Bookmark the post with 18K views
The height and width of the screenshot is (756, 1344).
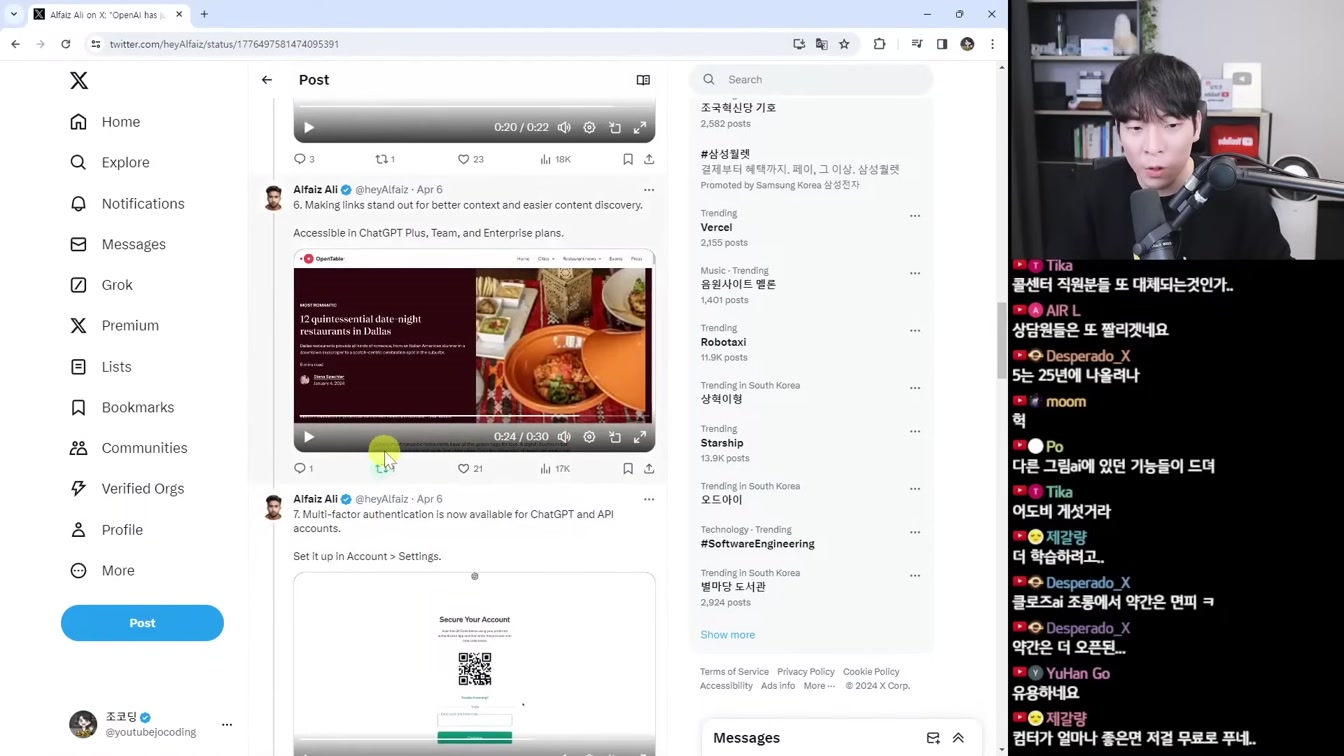click(x=628, y=159)
